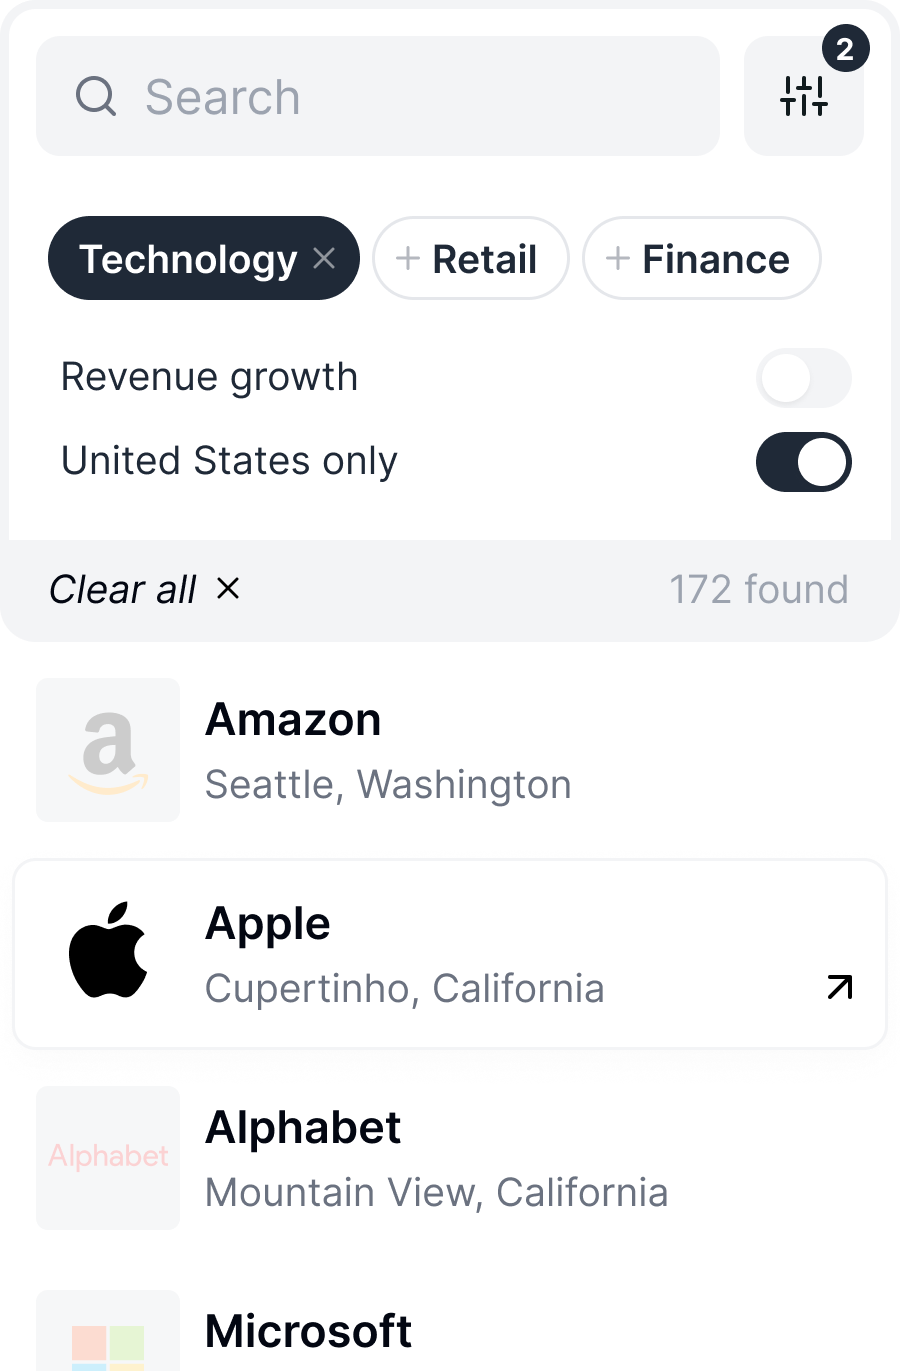Click the magnifying glass search icon
Viewport: 900px width, 1371px height.
(x=96, y=97)
